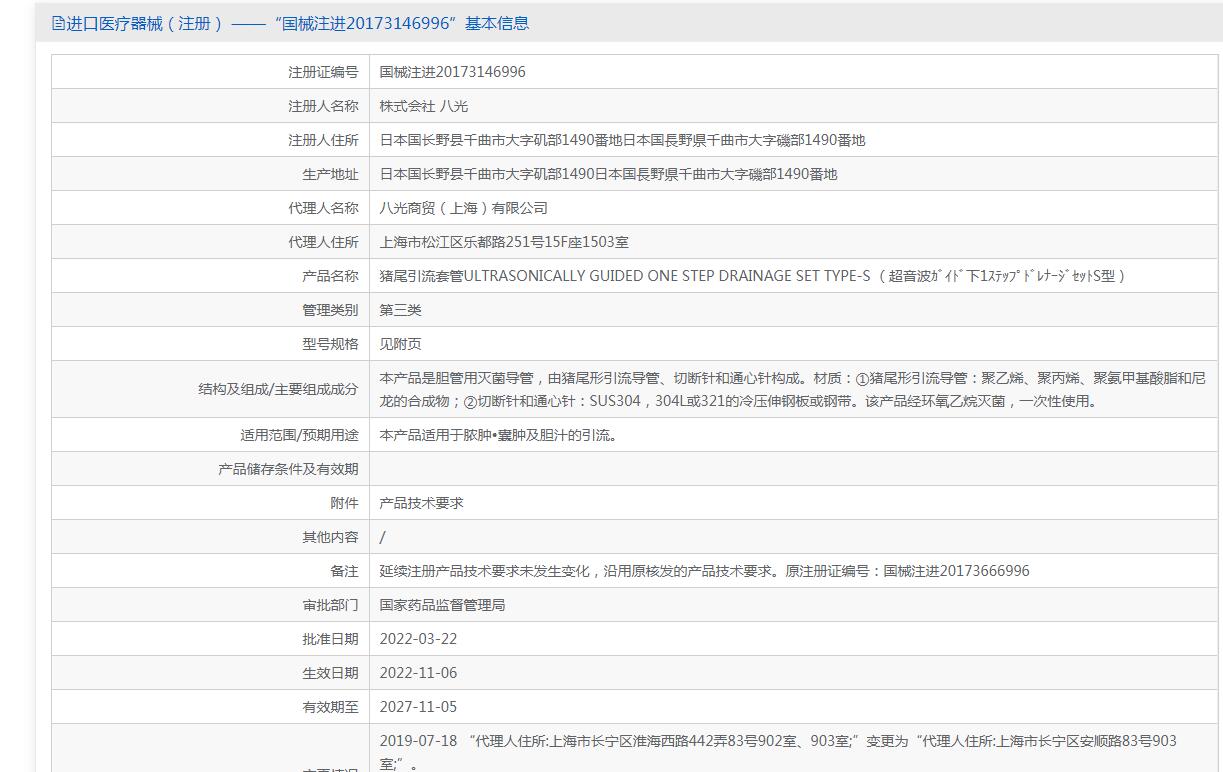This screenshot has width=1223, height=772.
Task: Click the 产品储存条件及有效期 label
Action: click(x=288, y=469)
